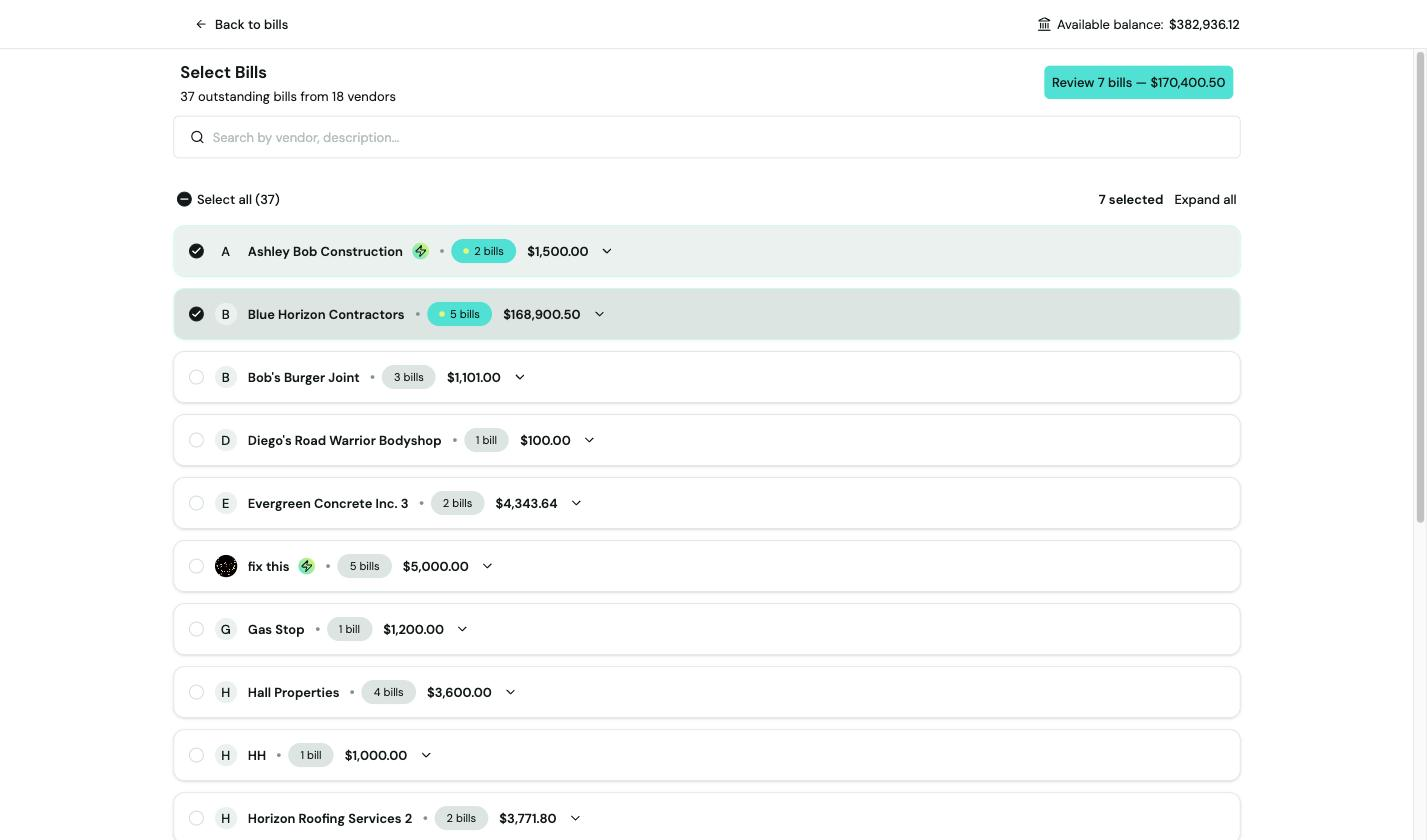Toggle the Select all (37) checkbox
Image resolution: width=1427 pixels, height=840 pixels.
coord(184,199)
